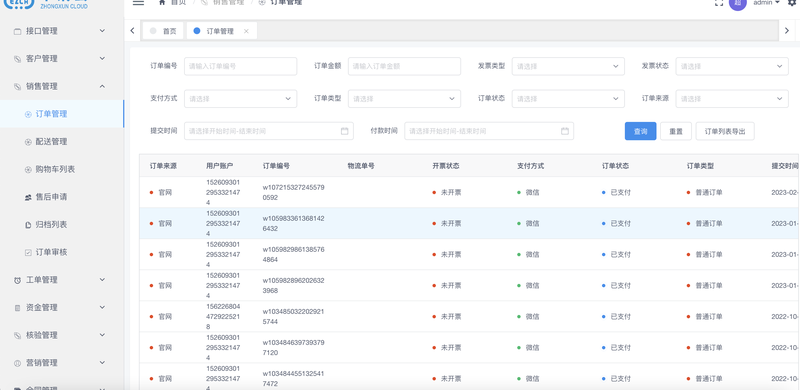Go to 首页 in the breadcrumb
800x390 pixels.
coord(178,3)
